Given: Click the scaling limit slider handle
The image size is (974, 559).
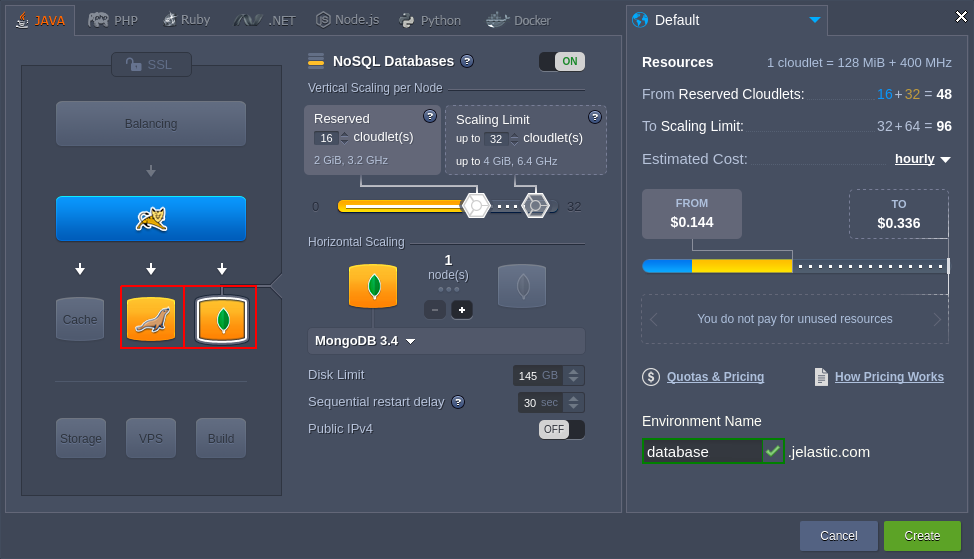Looking at the screenshot, I should pyautogui.click(x=535, y=206).
